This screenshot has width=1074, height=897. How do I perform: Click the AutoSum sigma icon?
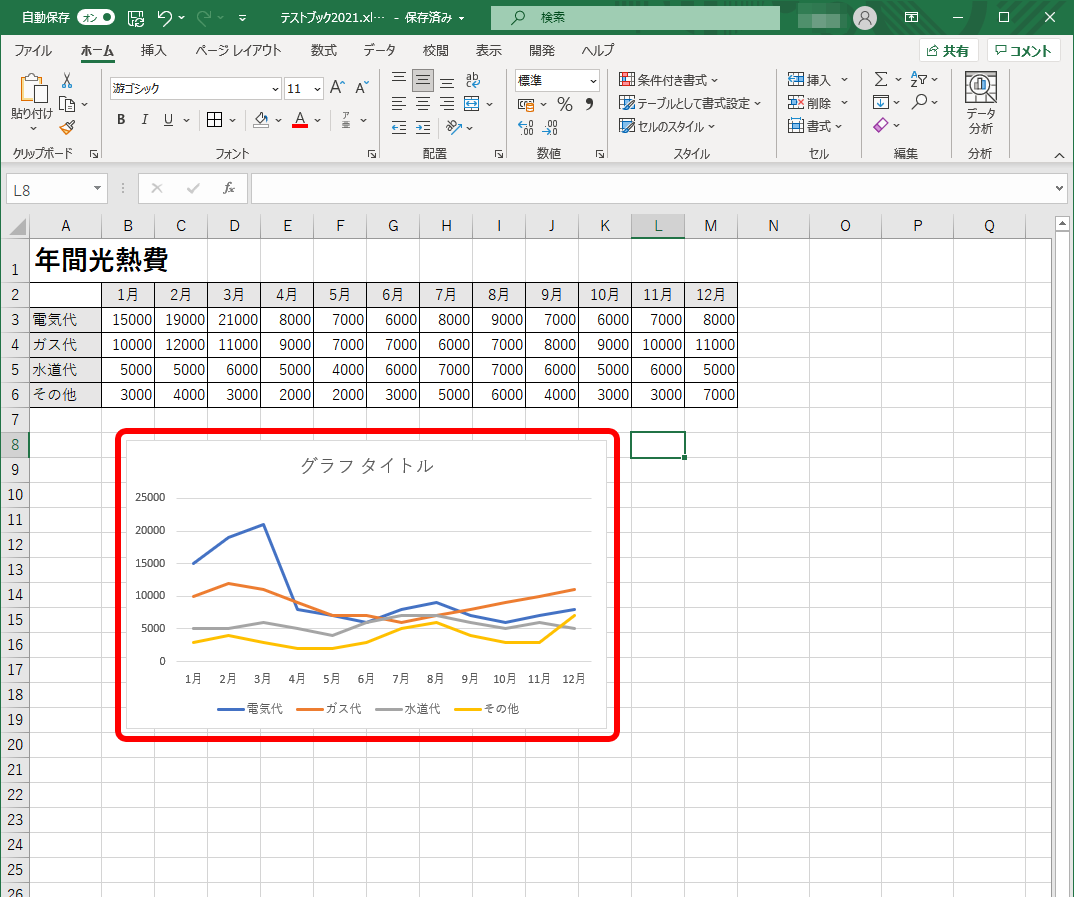coord(881,79)
